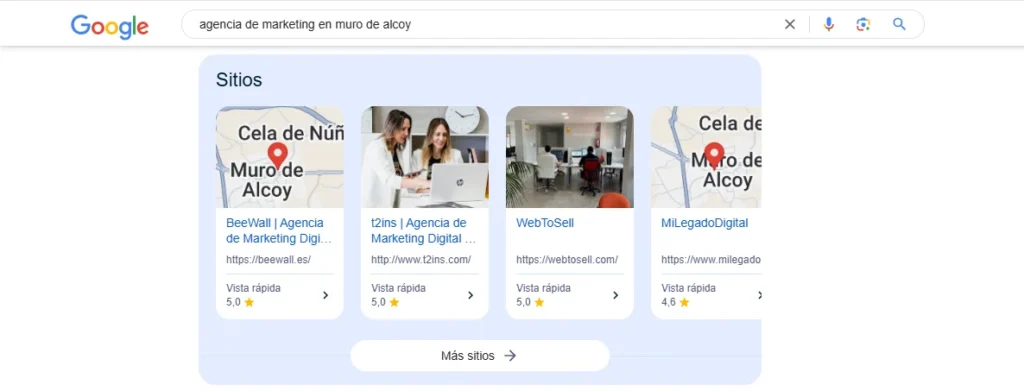Click the https://beewall.es/ URL text
This screenshot has width=1024, height=391.
tap(268, 259)
